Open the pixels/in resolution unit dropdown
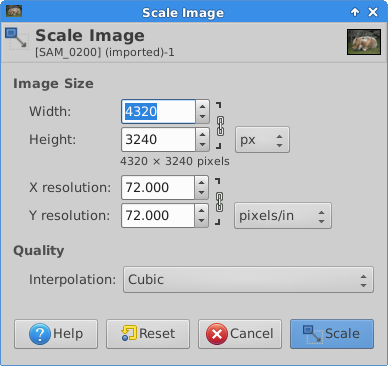This screenshot has height=366, width=388. (x=283, y=216)
